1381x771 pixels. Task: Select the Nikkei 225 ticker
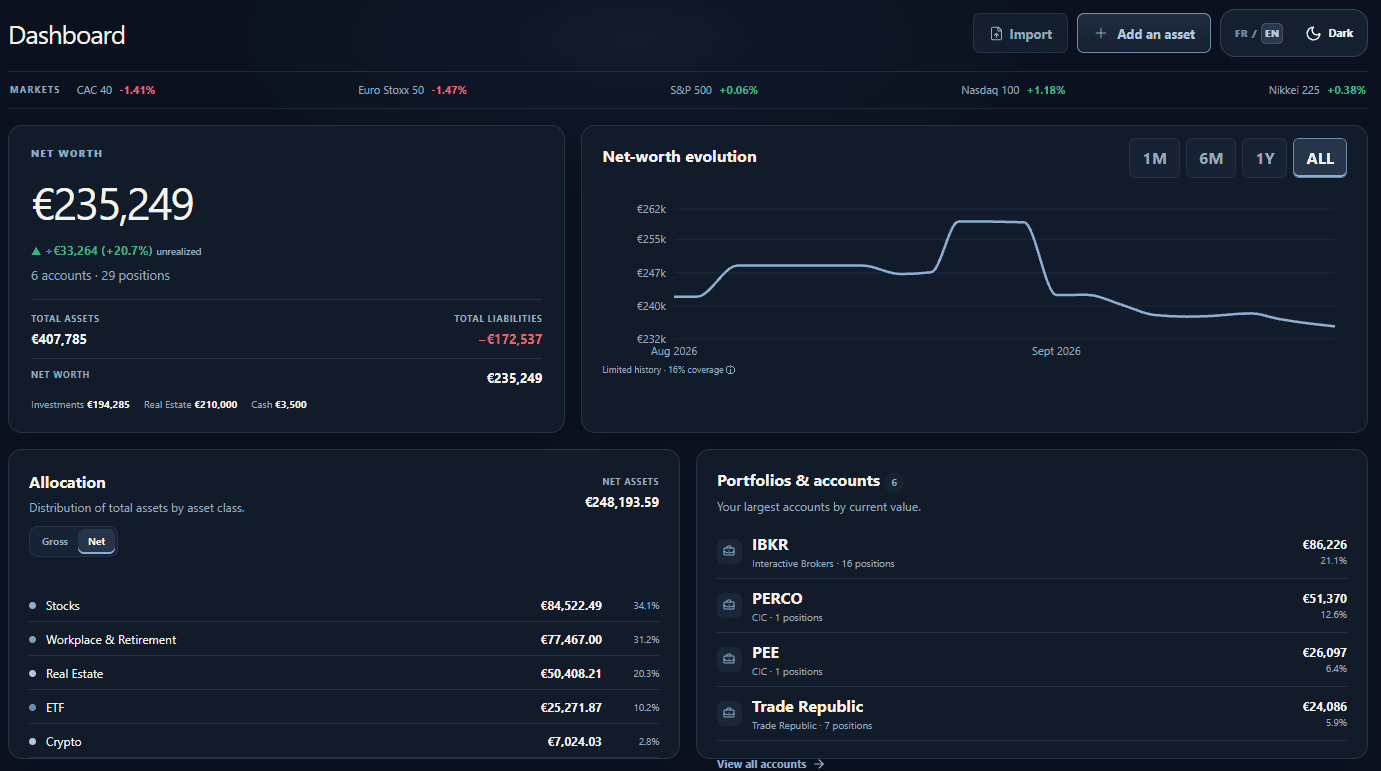(x=1317, y=90)
